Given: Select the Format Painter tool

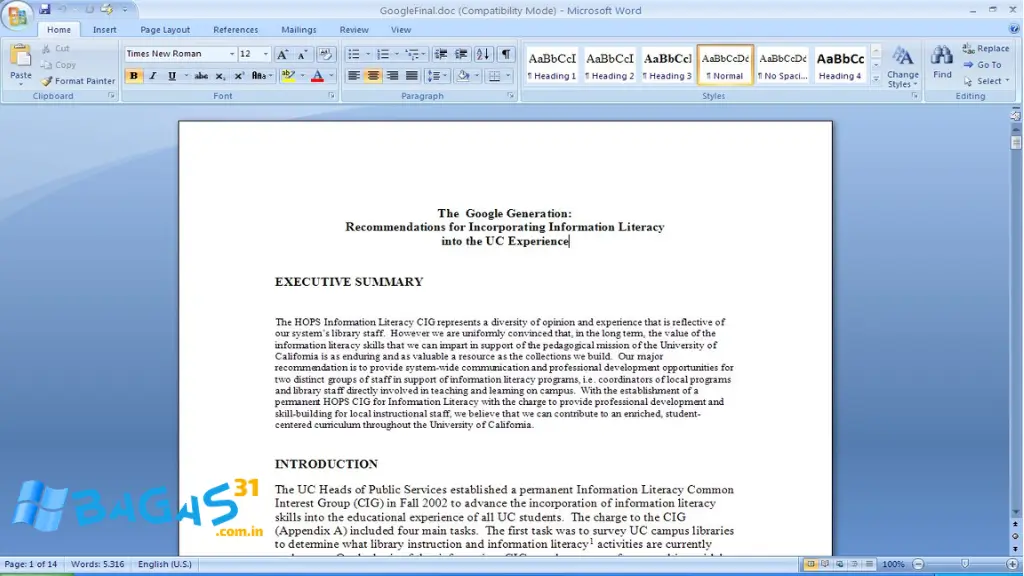Looking at the screenshot, I should click(x=79, y=81).
